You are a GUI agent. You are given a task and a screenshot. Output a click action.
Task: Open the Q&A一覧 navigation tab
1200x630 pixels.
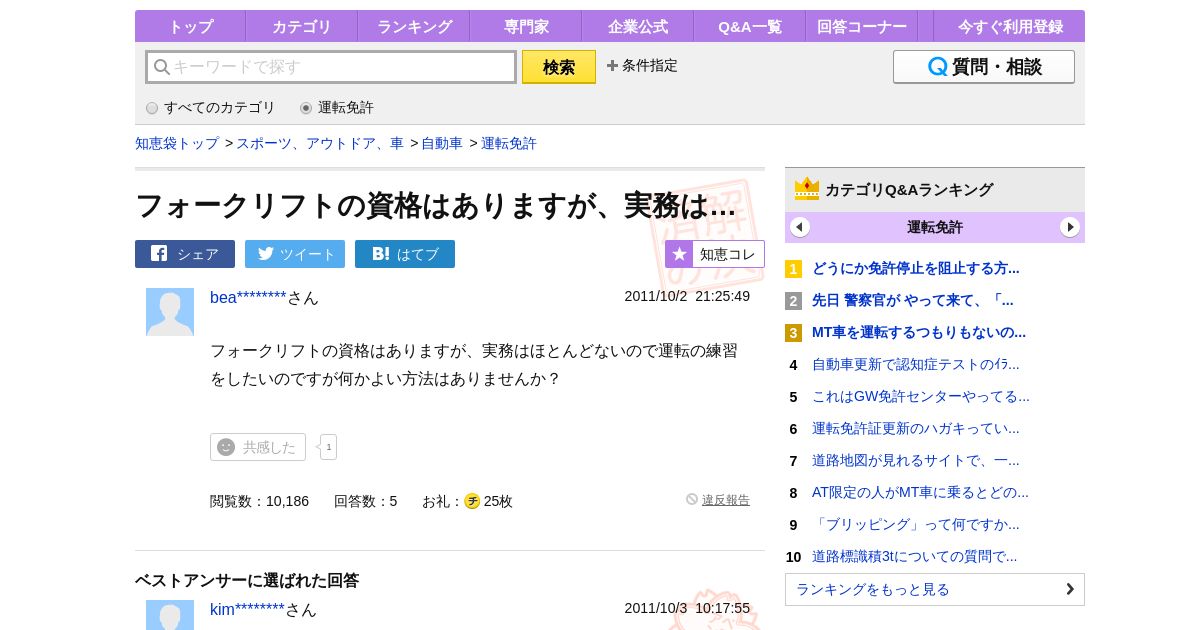[x=750, y=27]
